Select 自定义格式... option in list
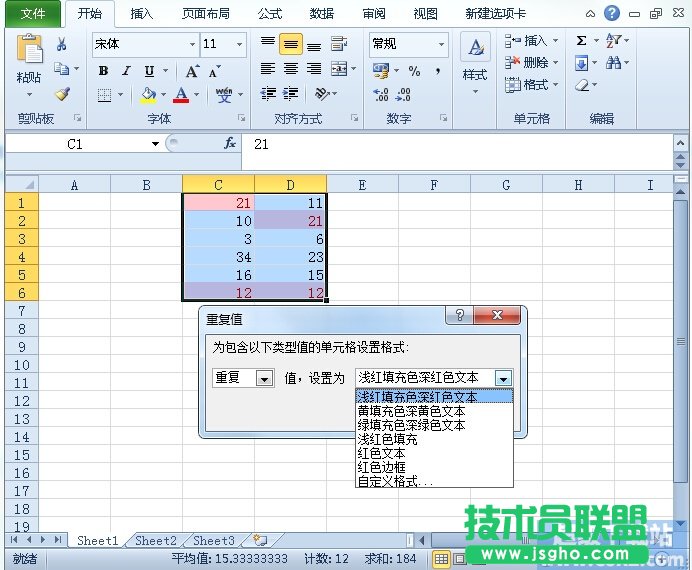The height and width of the screenshot is (570, 692). click(396, 481)
